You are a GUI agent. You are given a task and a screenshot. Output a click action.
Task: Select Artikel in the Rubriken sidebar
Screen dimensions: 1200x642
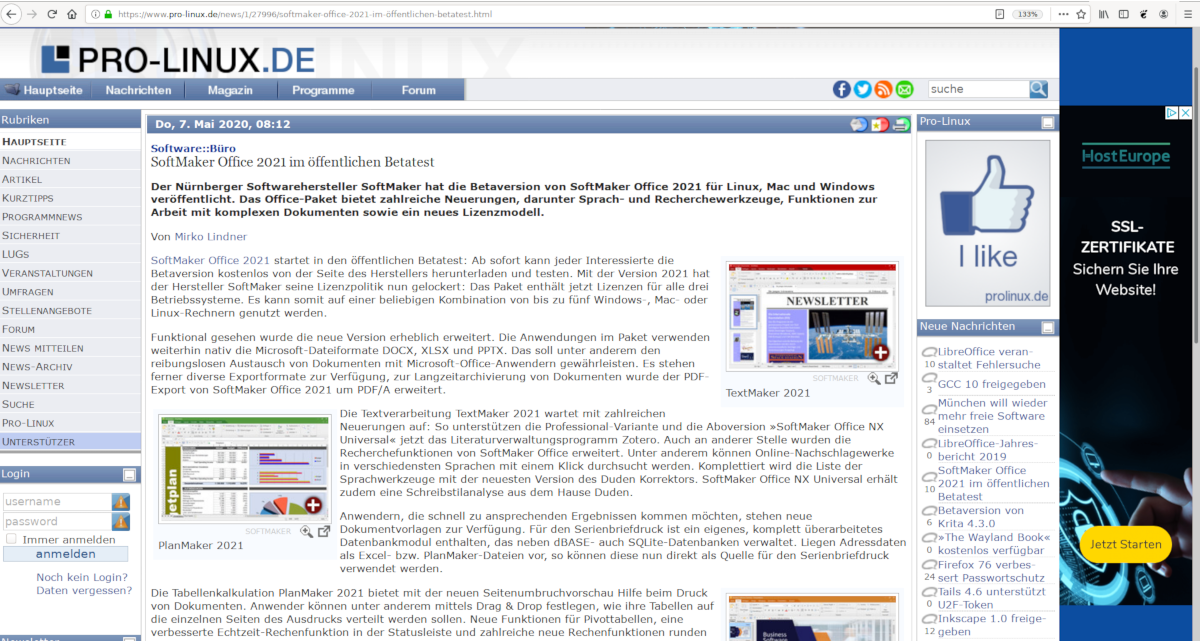(x=70, y=179)
